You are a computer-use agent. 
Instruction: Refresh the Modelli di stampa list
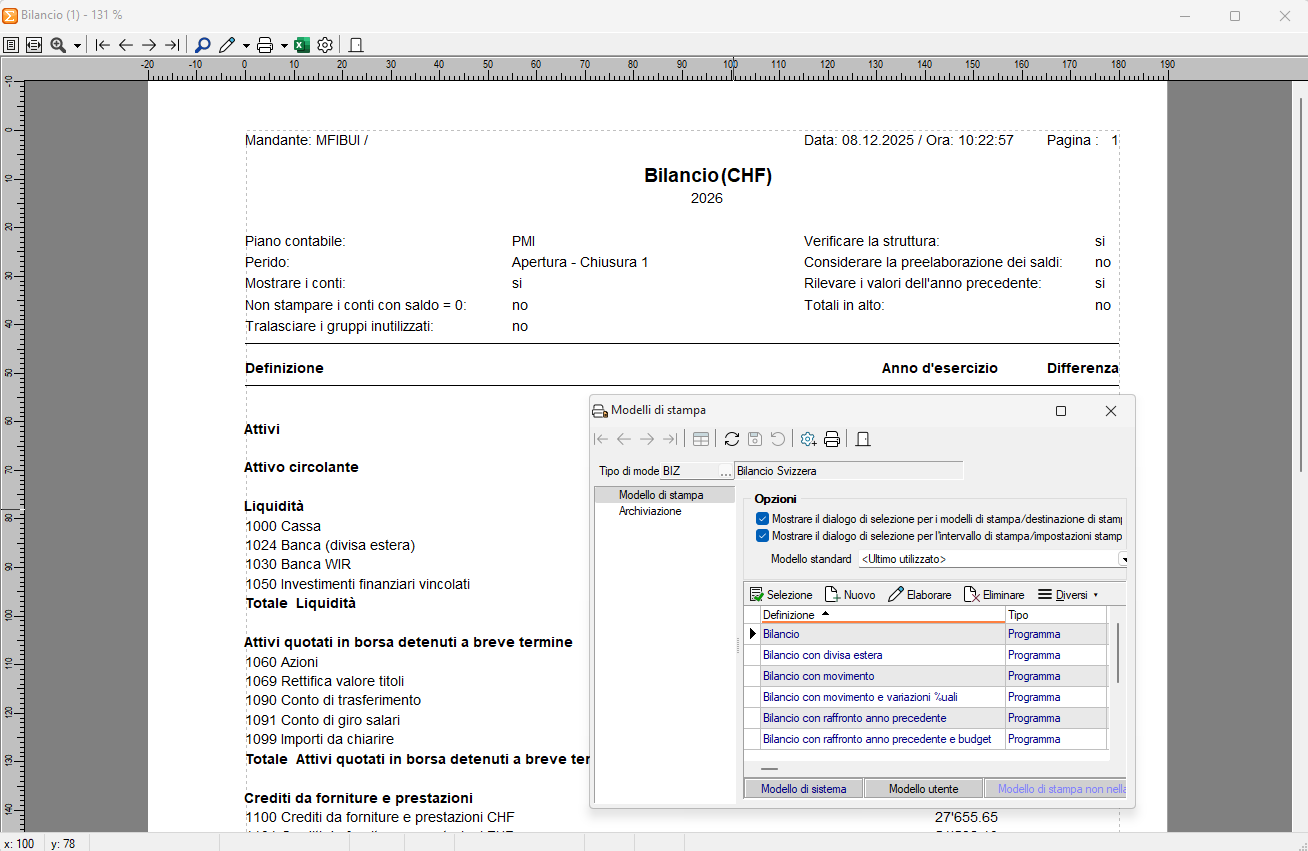tap(732, 439)
